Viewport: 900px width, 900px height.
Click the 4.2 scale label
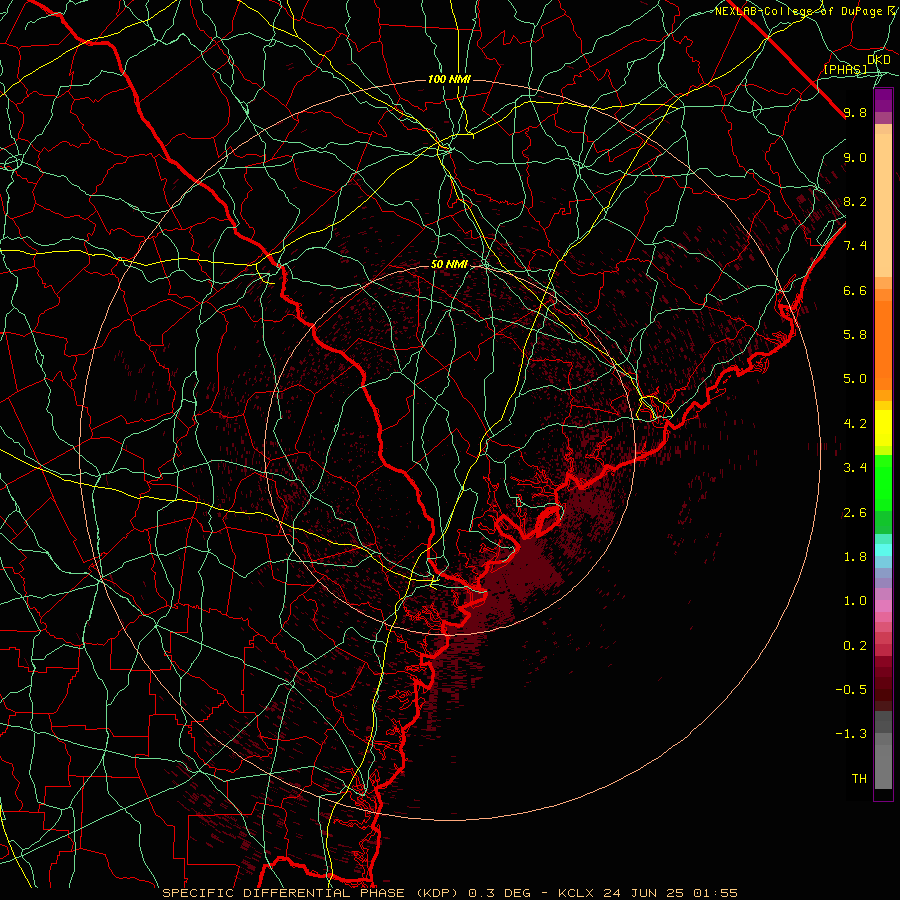(855, 424)
